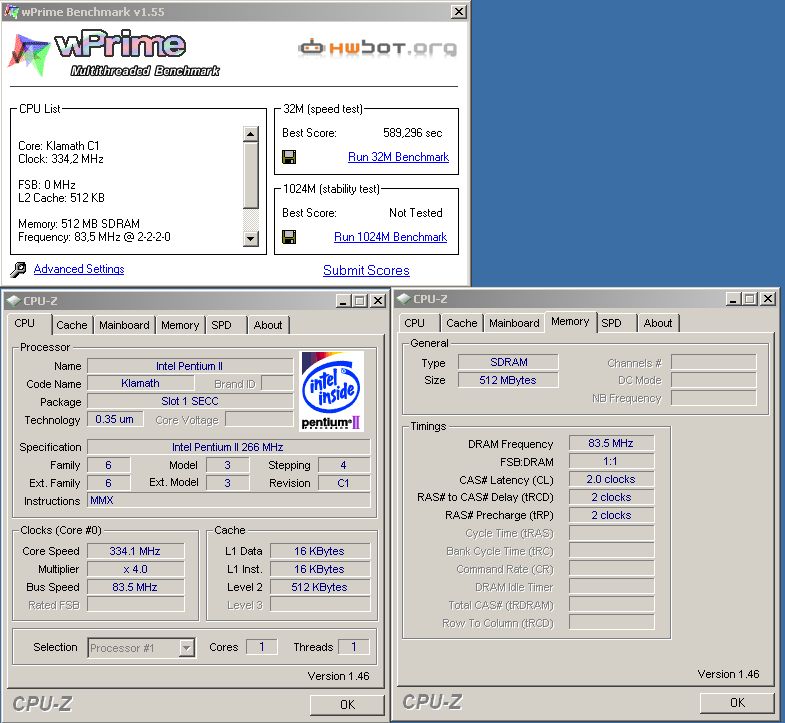Click FSB:DRAM value '1:1'
Image resolution: width=785 pixels, height=723 pixels.
pos(611,461)
